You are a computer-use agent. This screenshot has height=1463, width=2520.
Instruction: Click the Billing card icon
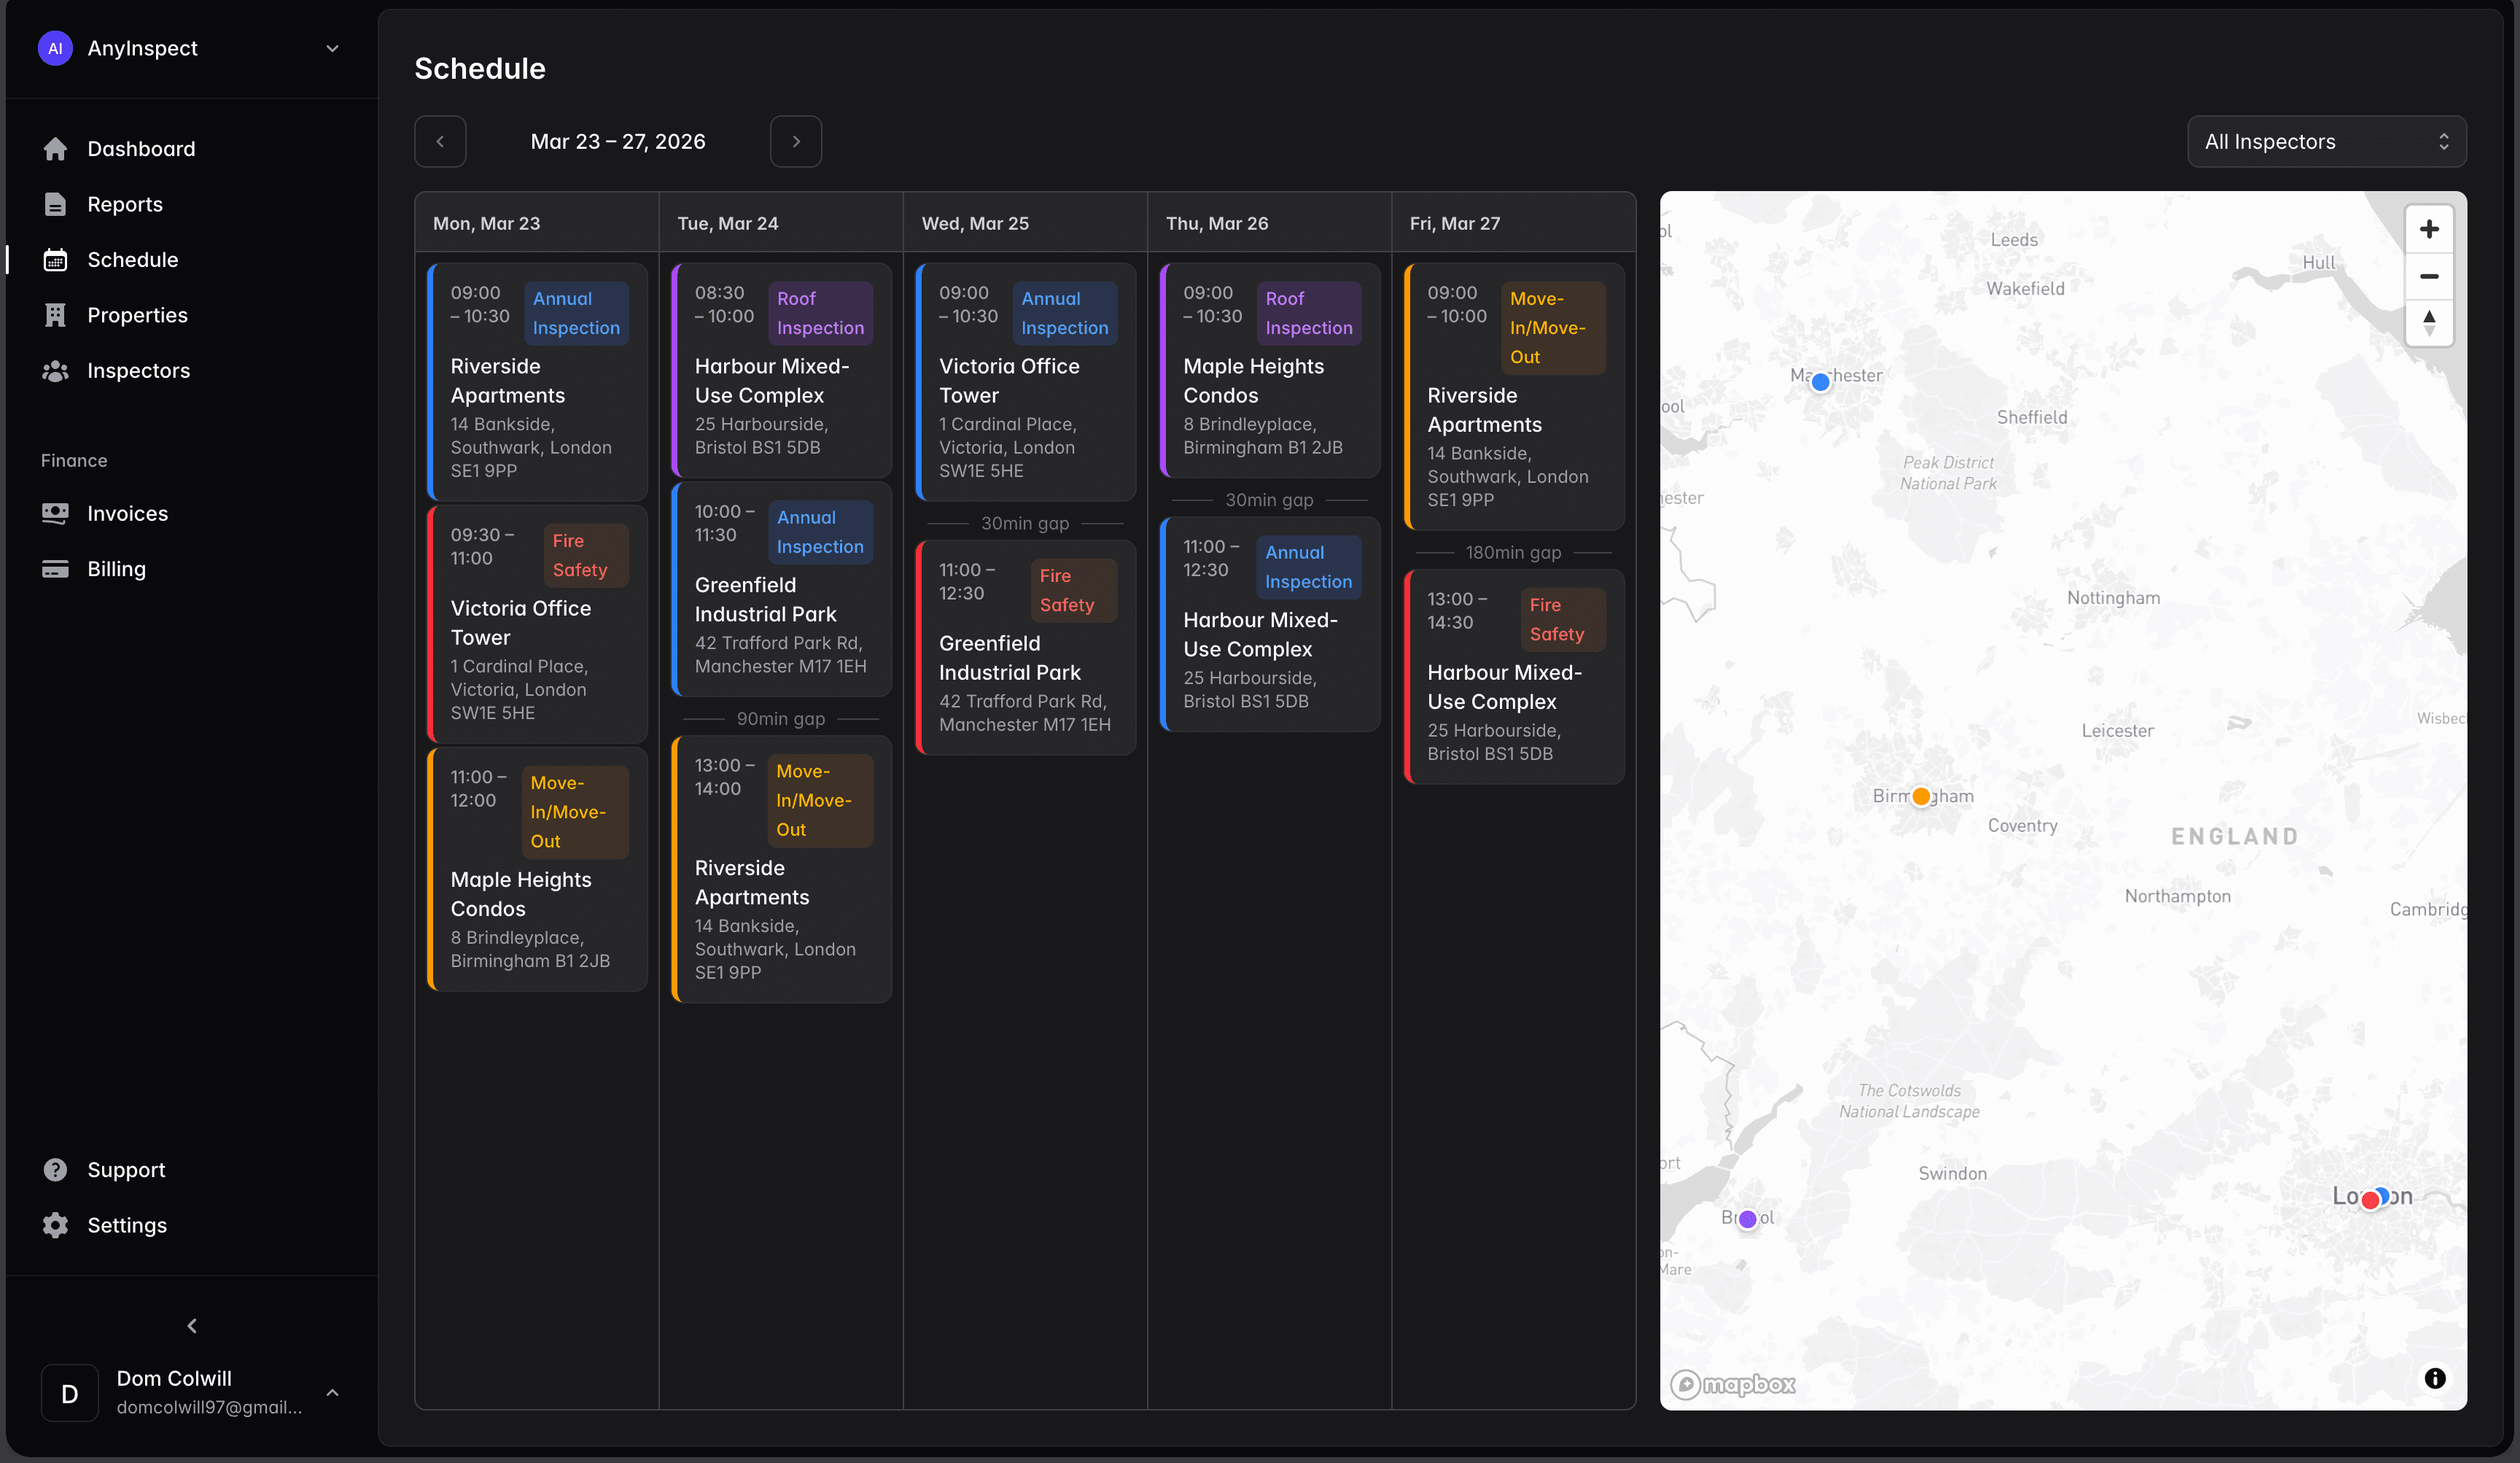tap(55, 569)
